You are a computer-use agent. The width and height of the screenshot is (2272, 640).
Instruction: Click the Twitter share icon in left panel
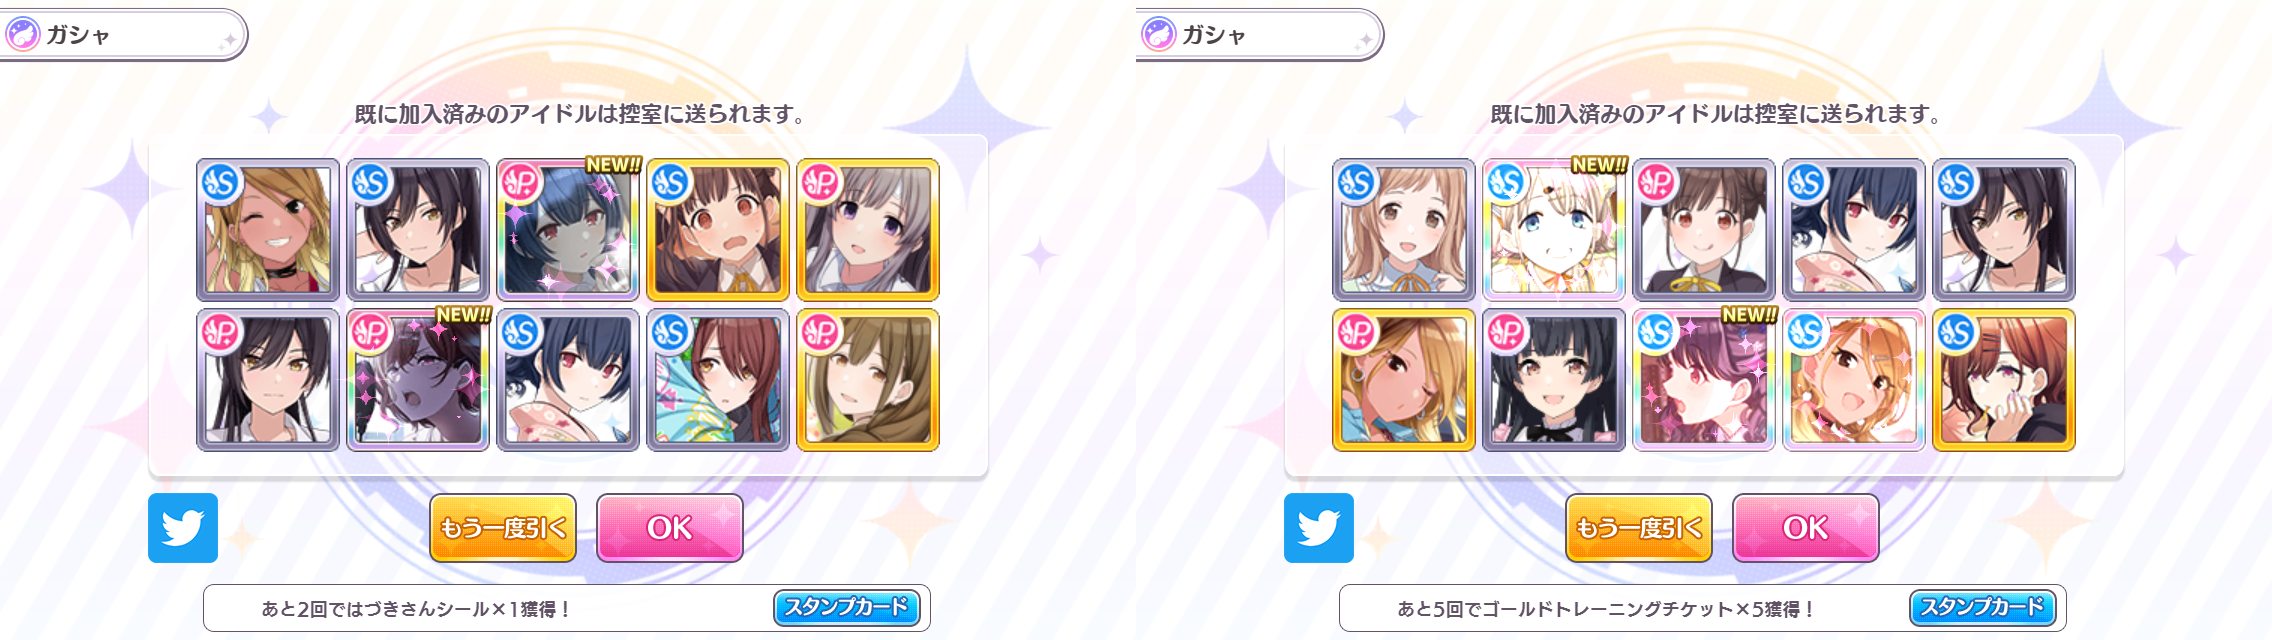tap(183, 528)
